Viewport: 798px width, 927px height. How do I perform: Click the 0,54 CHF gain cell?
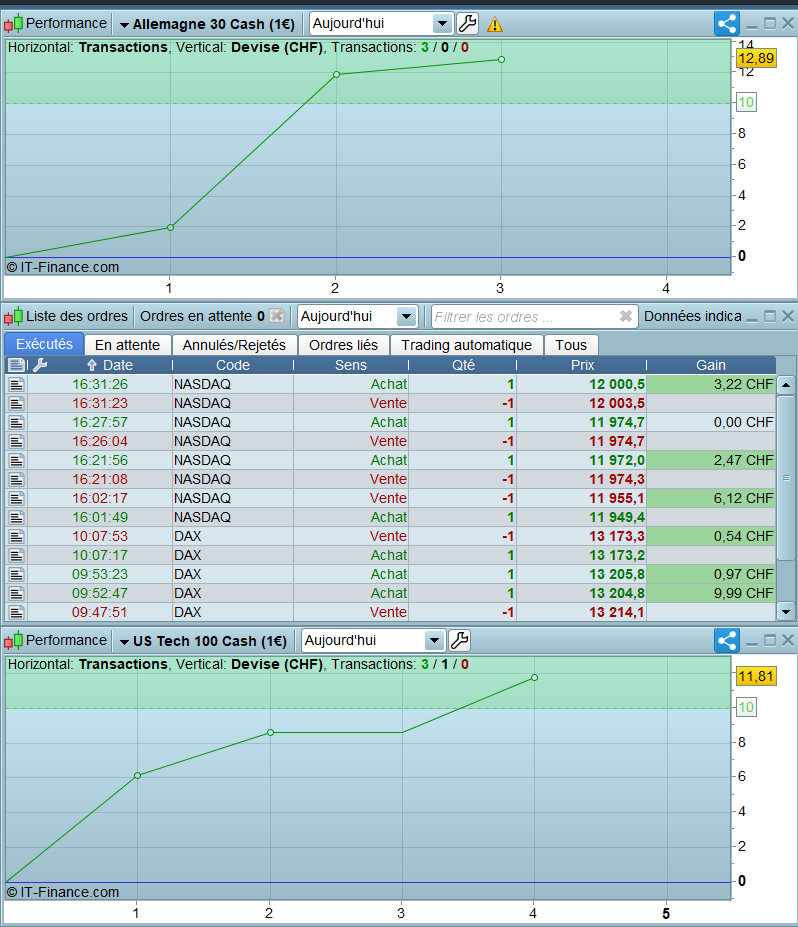[x=711, y=536]
